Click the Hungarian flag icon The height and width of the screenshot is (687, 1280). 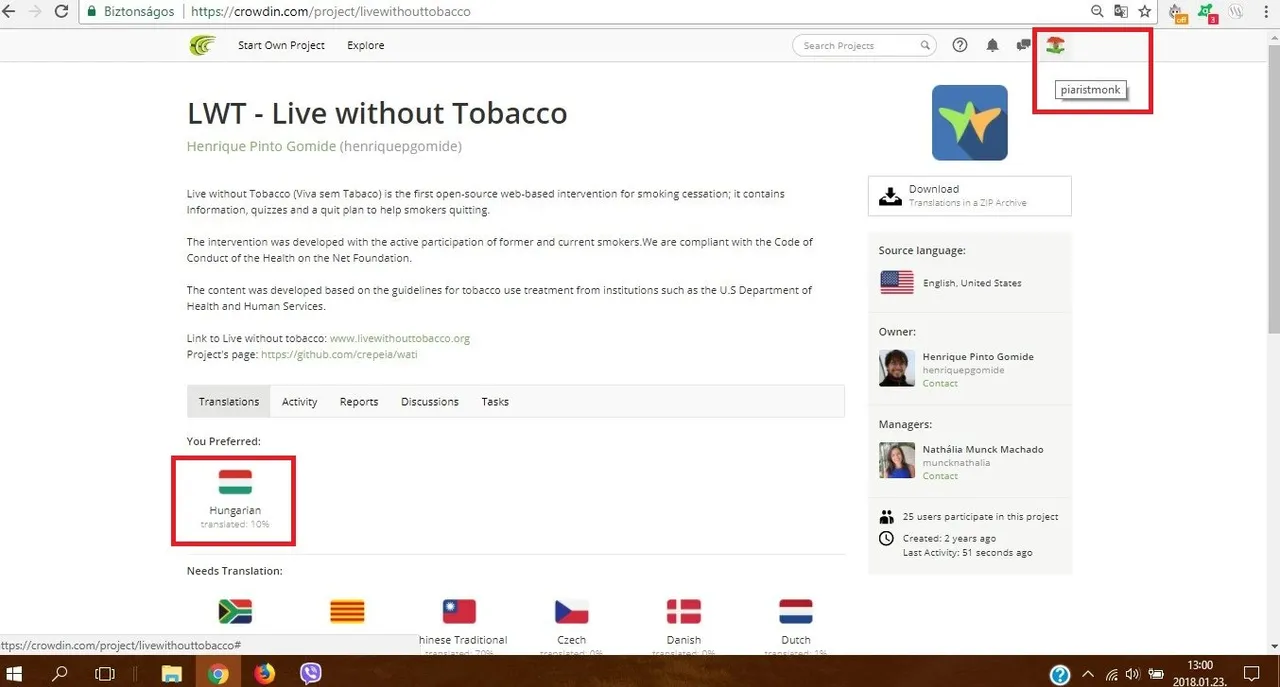coord(235,483)
